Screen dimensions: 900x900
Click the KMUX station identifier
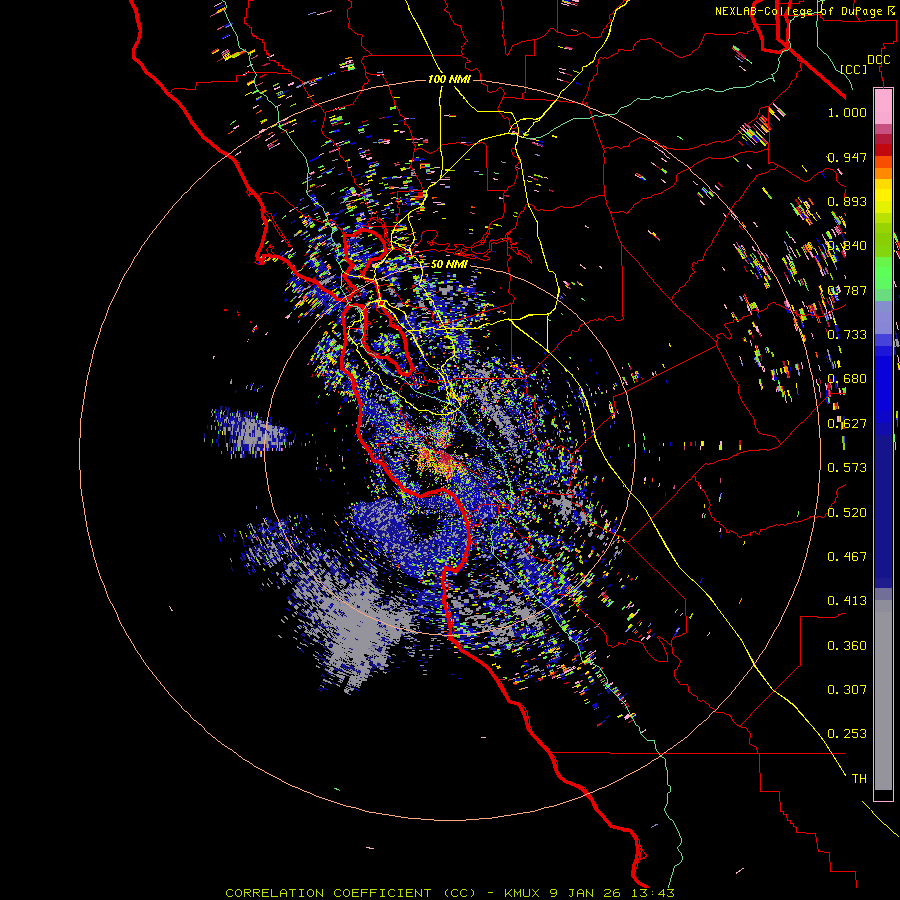[523, 893]
